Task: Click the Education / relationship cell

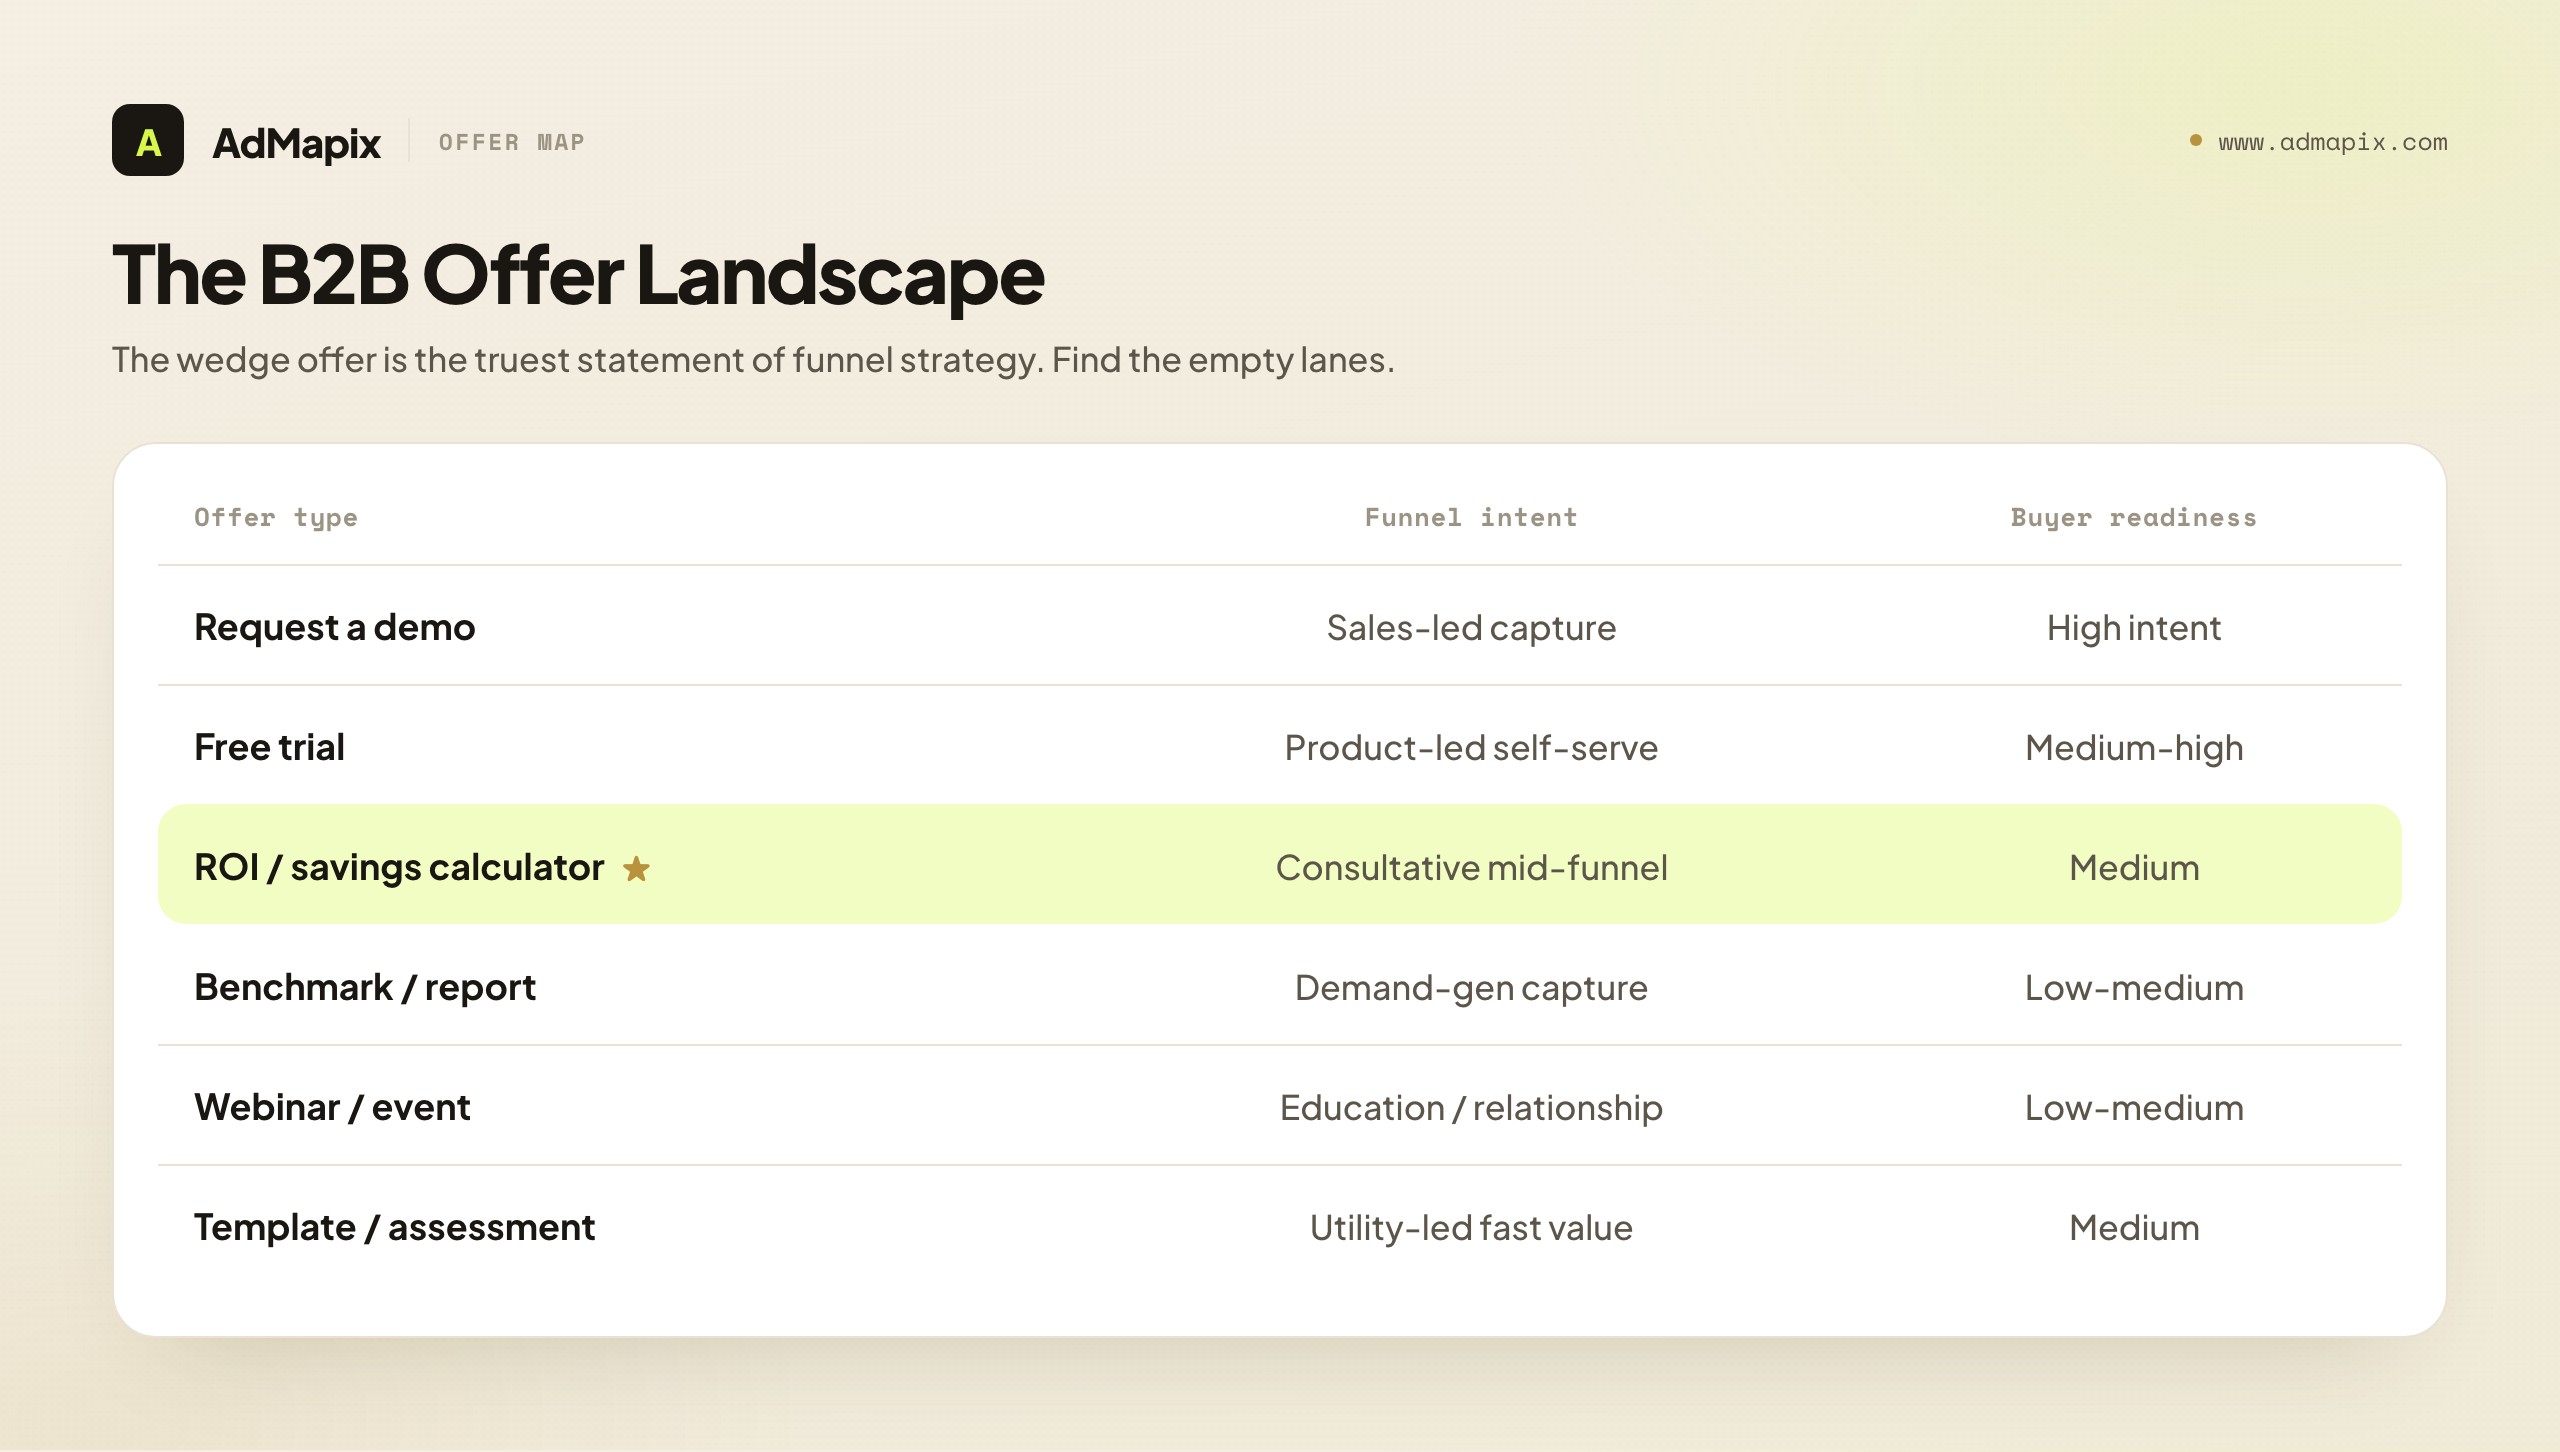Action: pos(1471,1108)
